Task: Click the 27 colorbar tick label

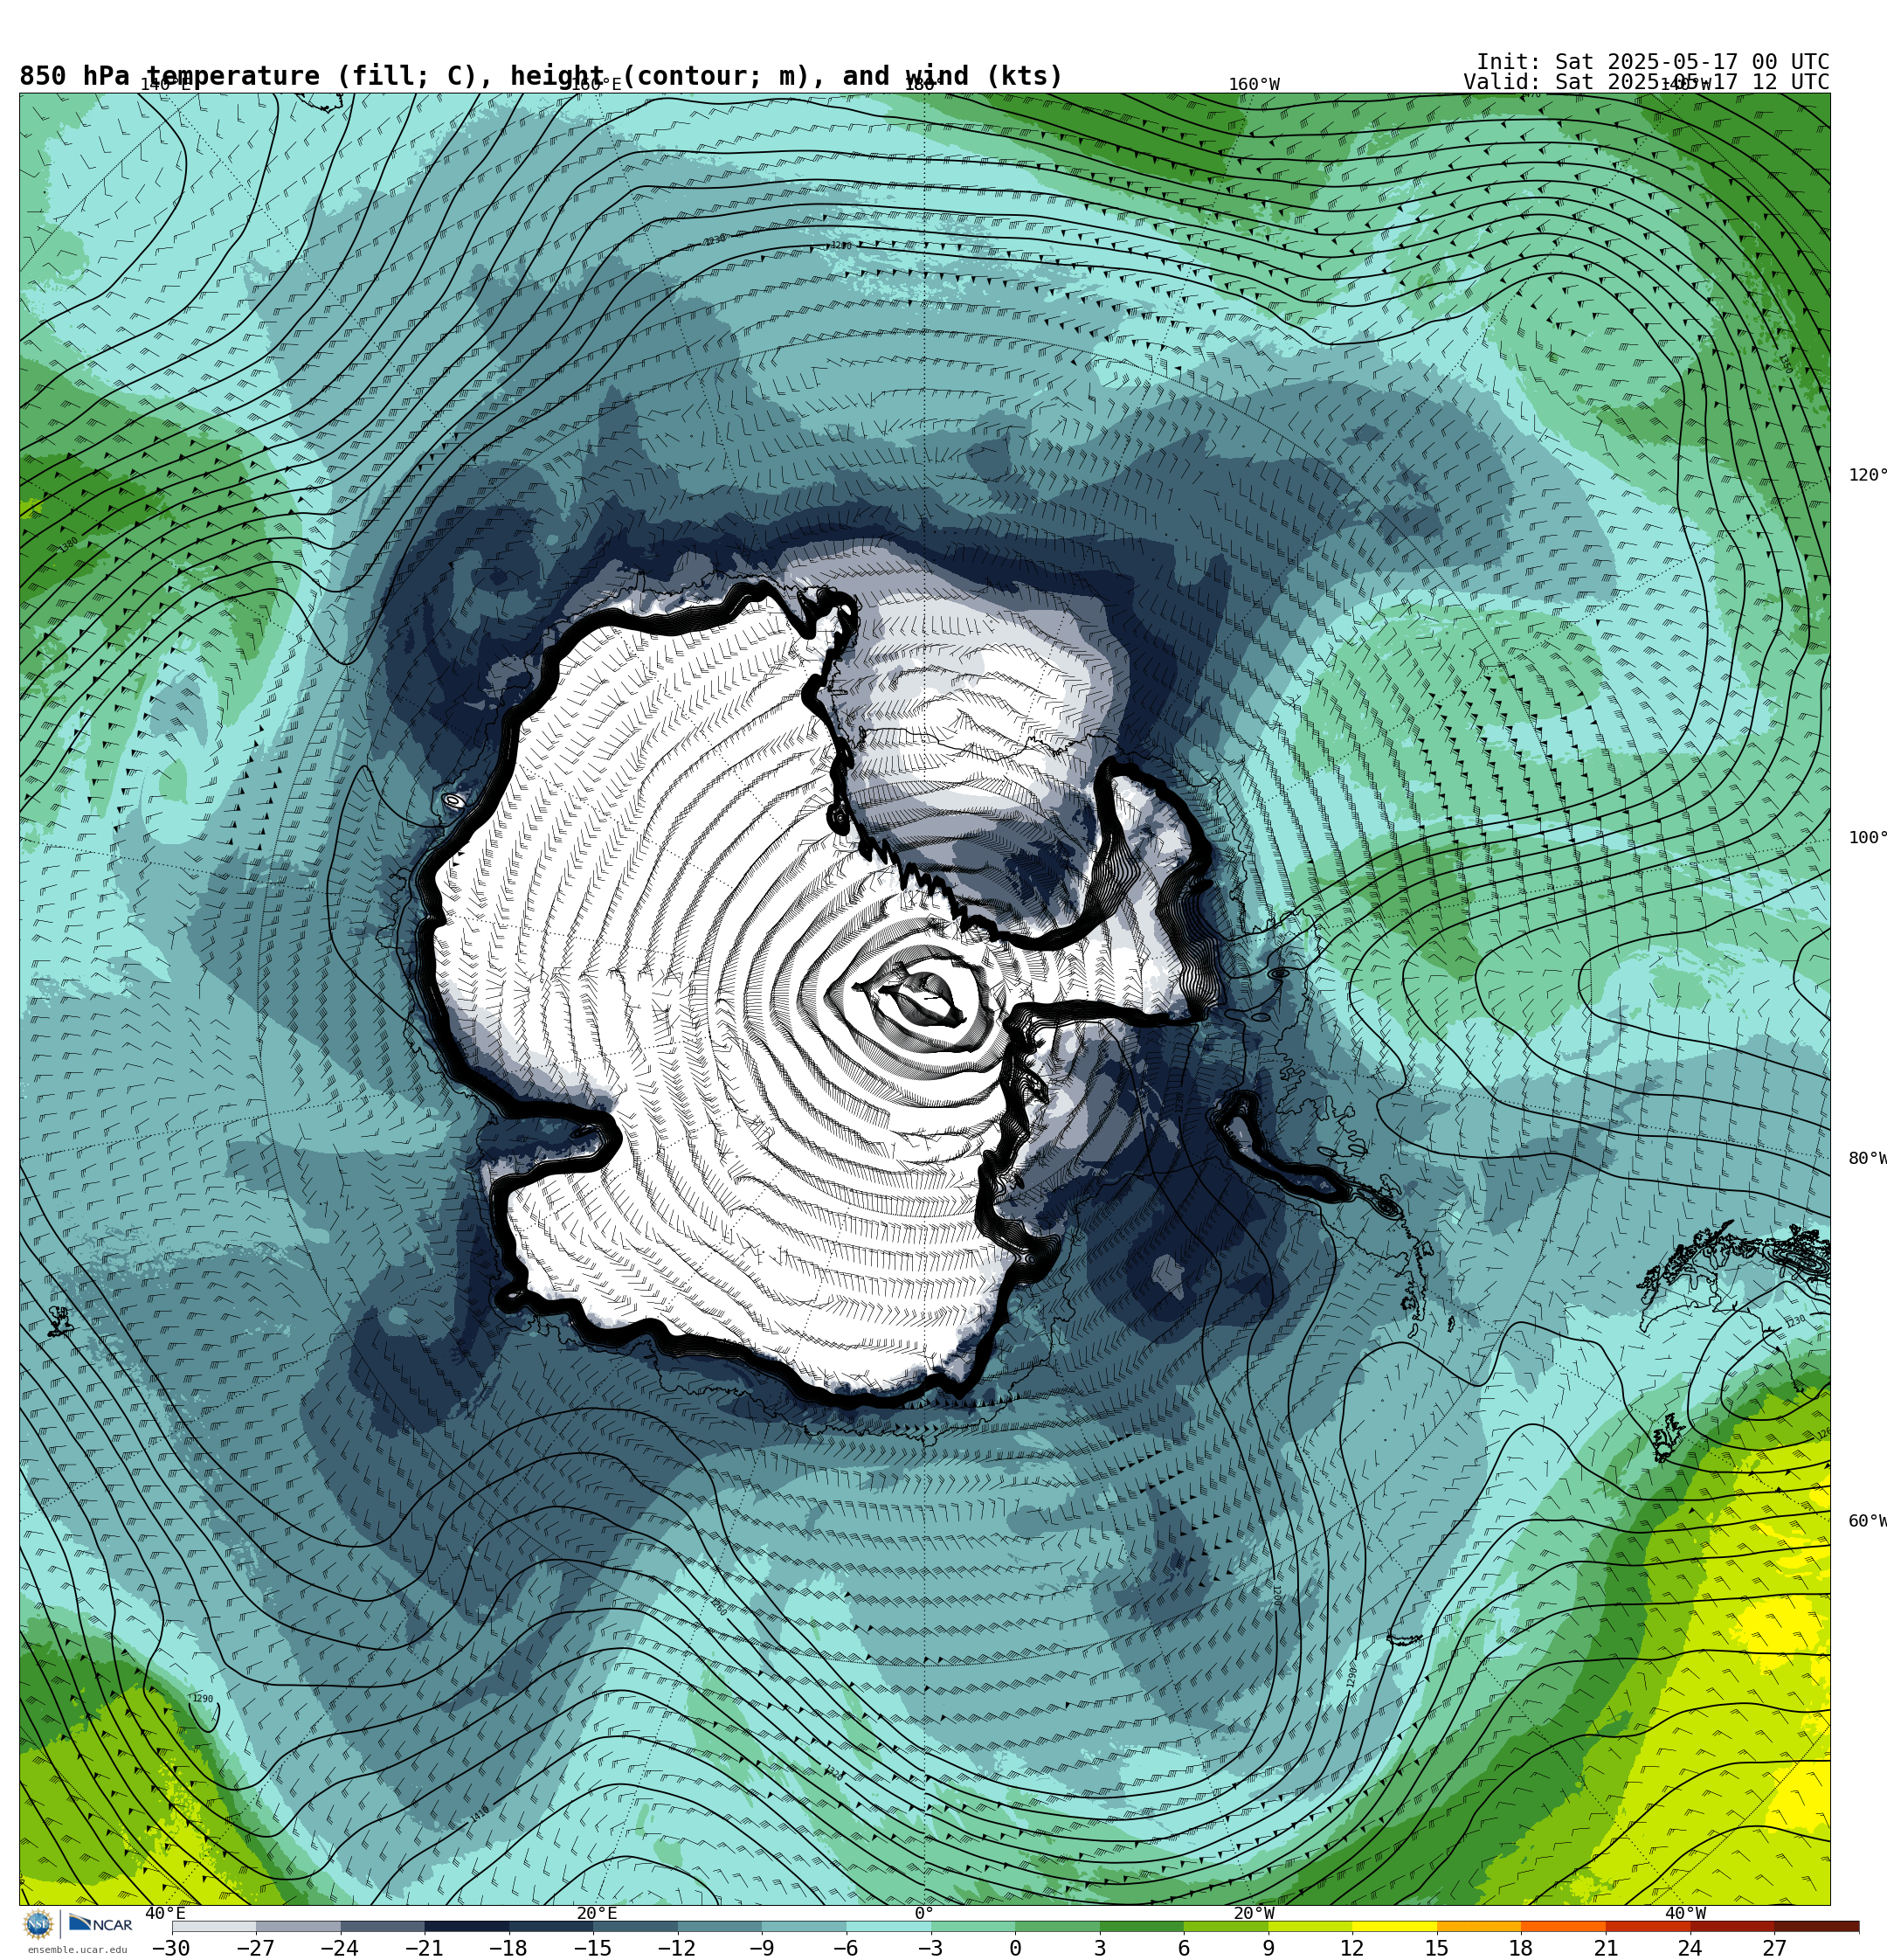Action: (x=1774, y=1948)
